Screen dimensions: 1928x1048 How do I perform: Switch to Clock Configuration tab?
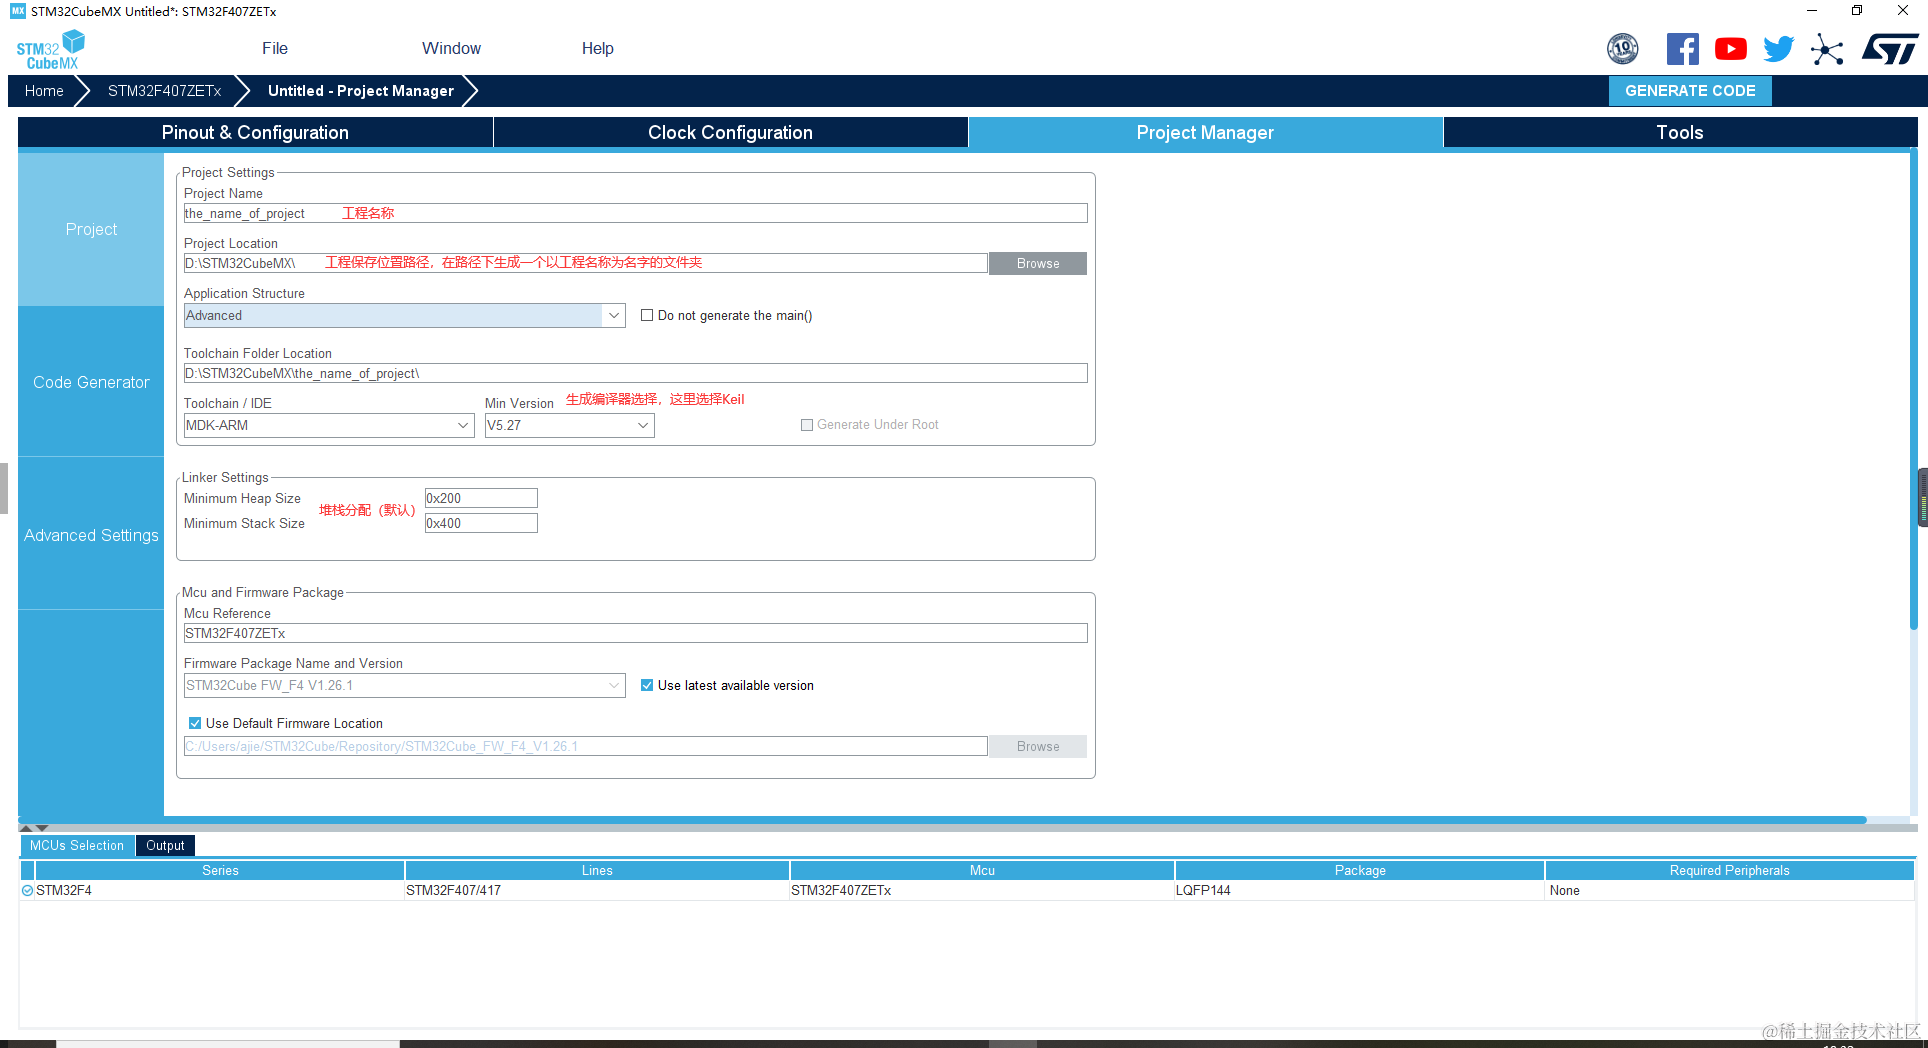730,132
